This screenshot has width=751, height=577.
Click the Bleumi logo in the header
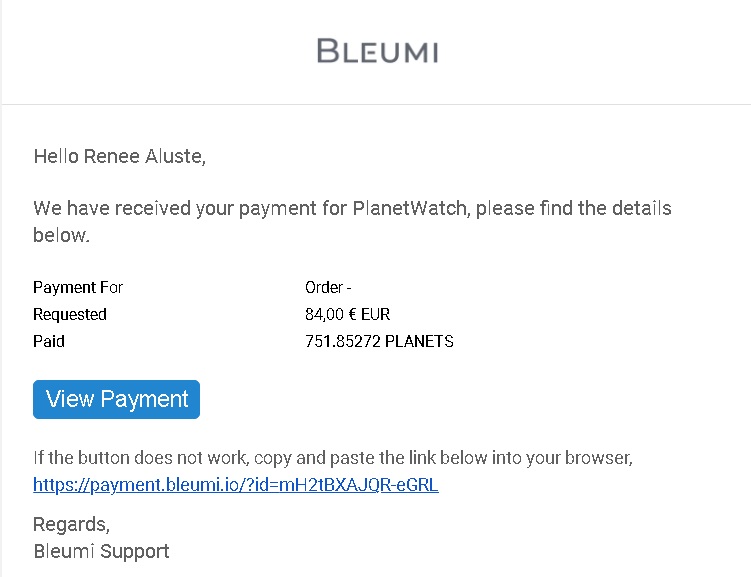pyautogui.click(x=377, y=51)
